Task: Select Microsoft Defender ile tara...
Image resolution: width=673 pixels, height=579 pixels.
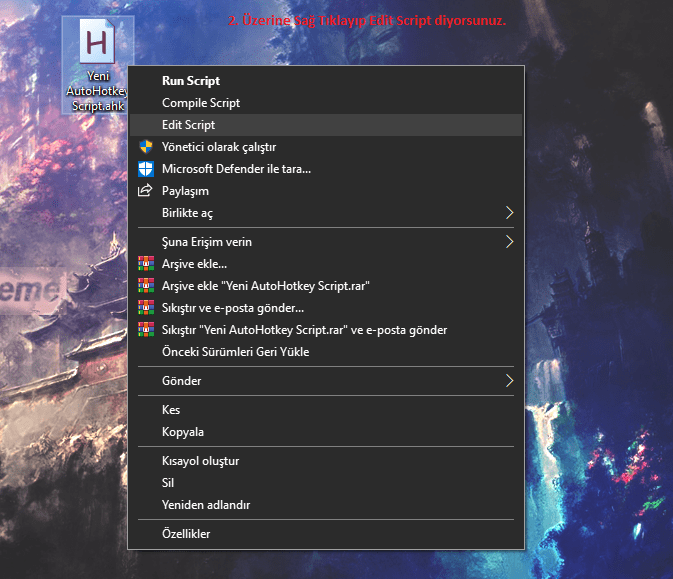Action: [x=326, y=169]
